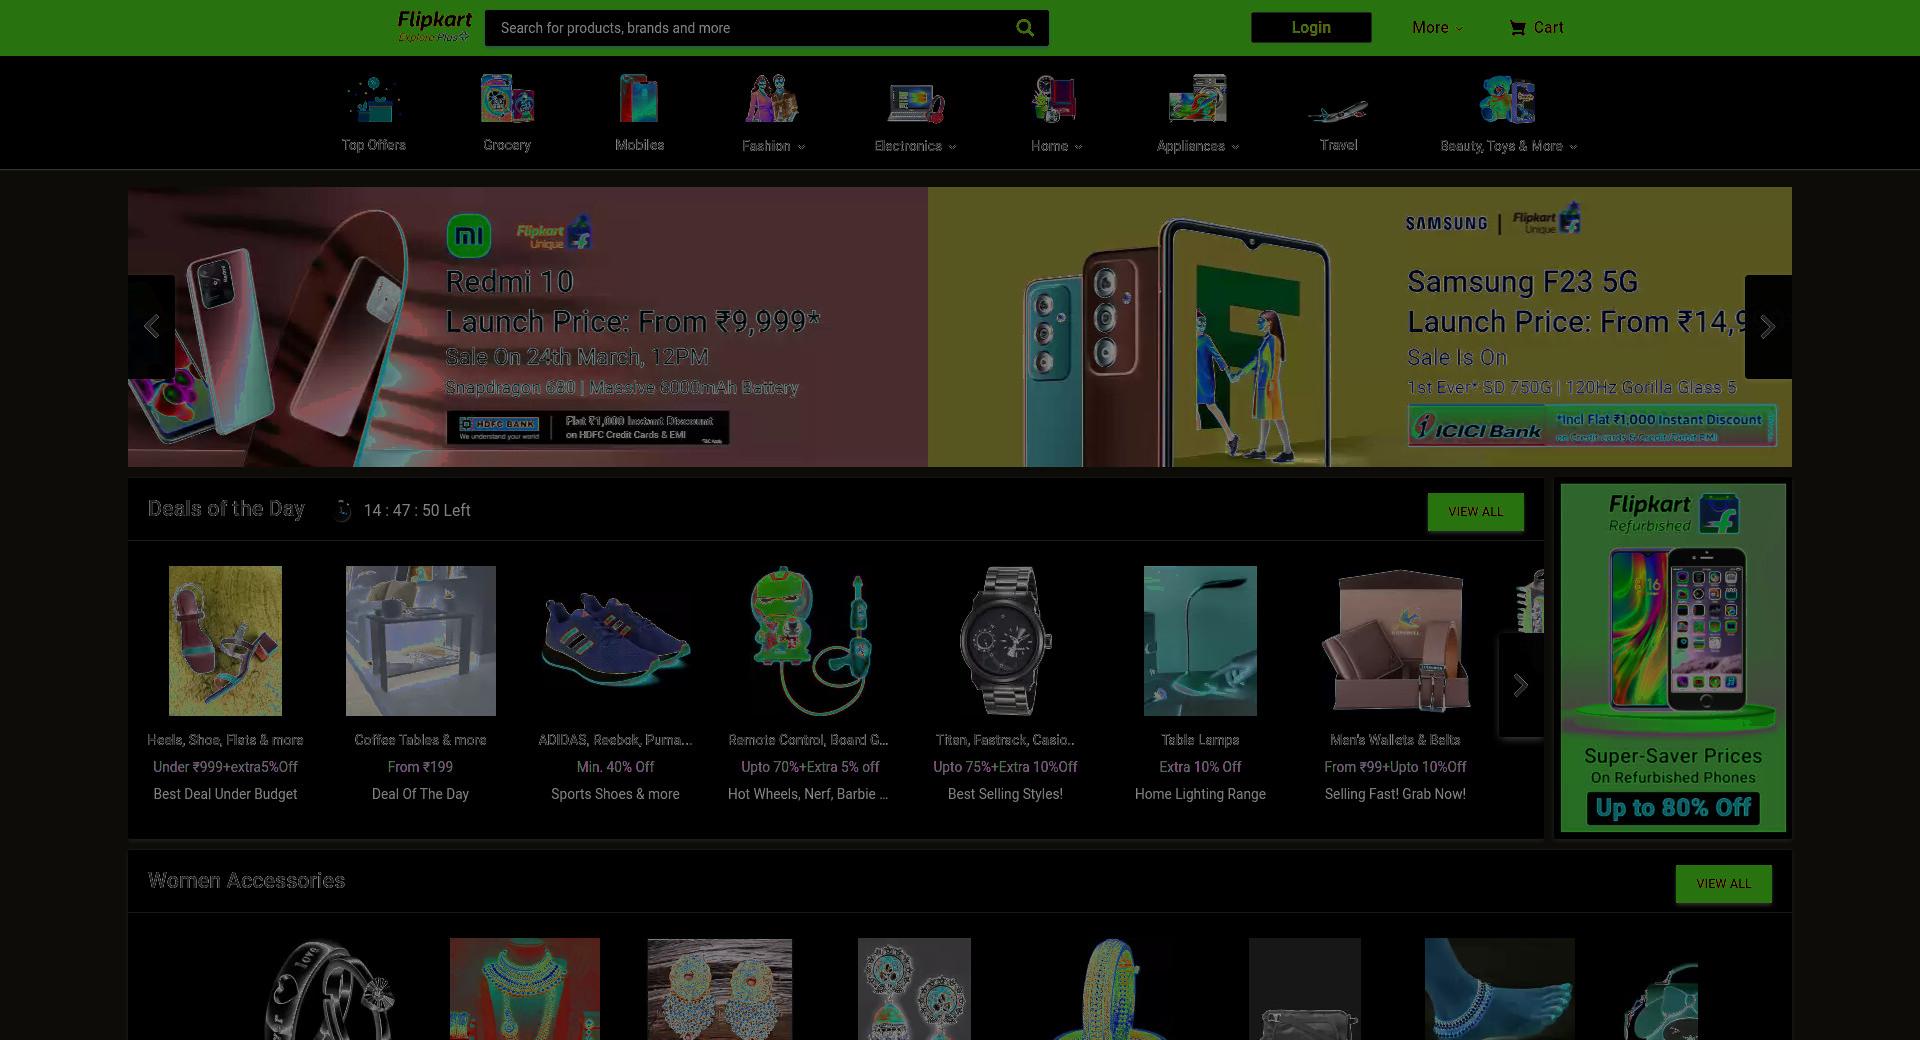Click previous banner arrow
This screenshot has width=1920, height=1040.
pos(151,327)
